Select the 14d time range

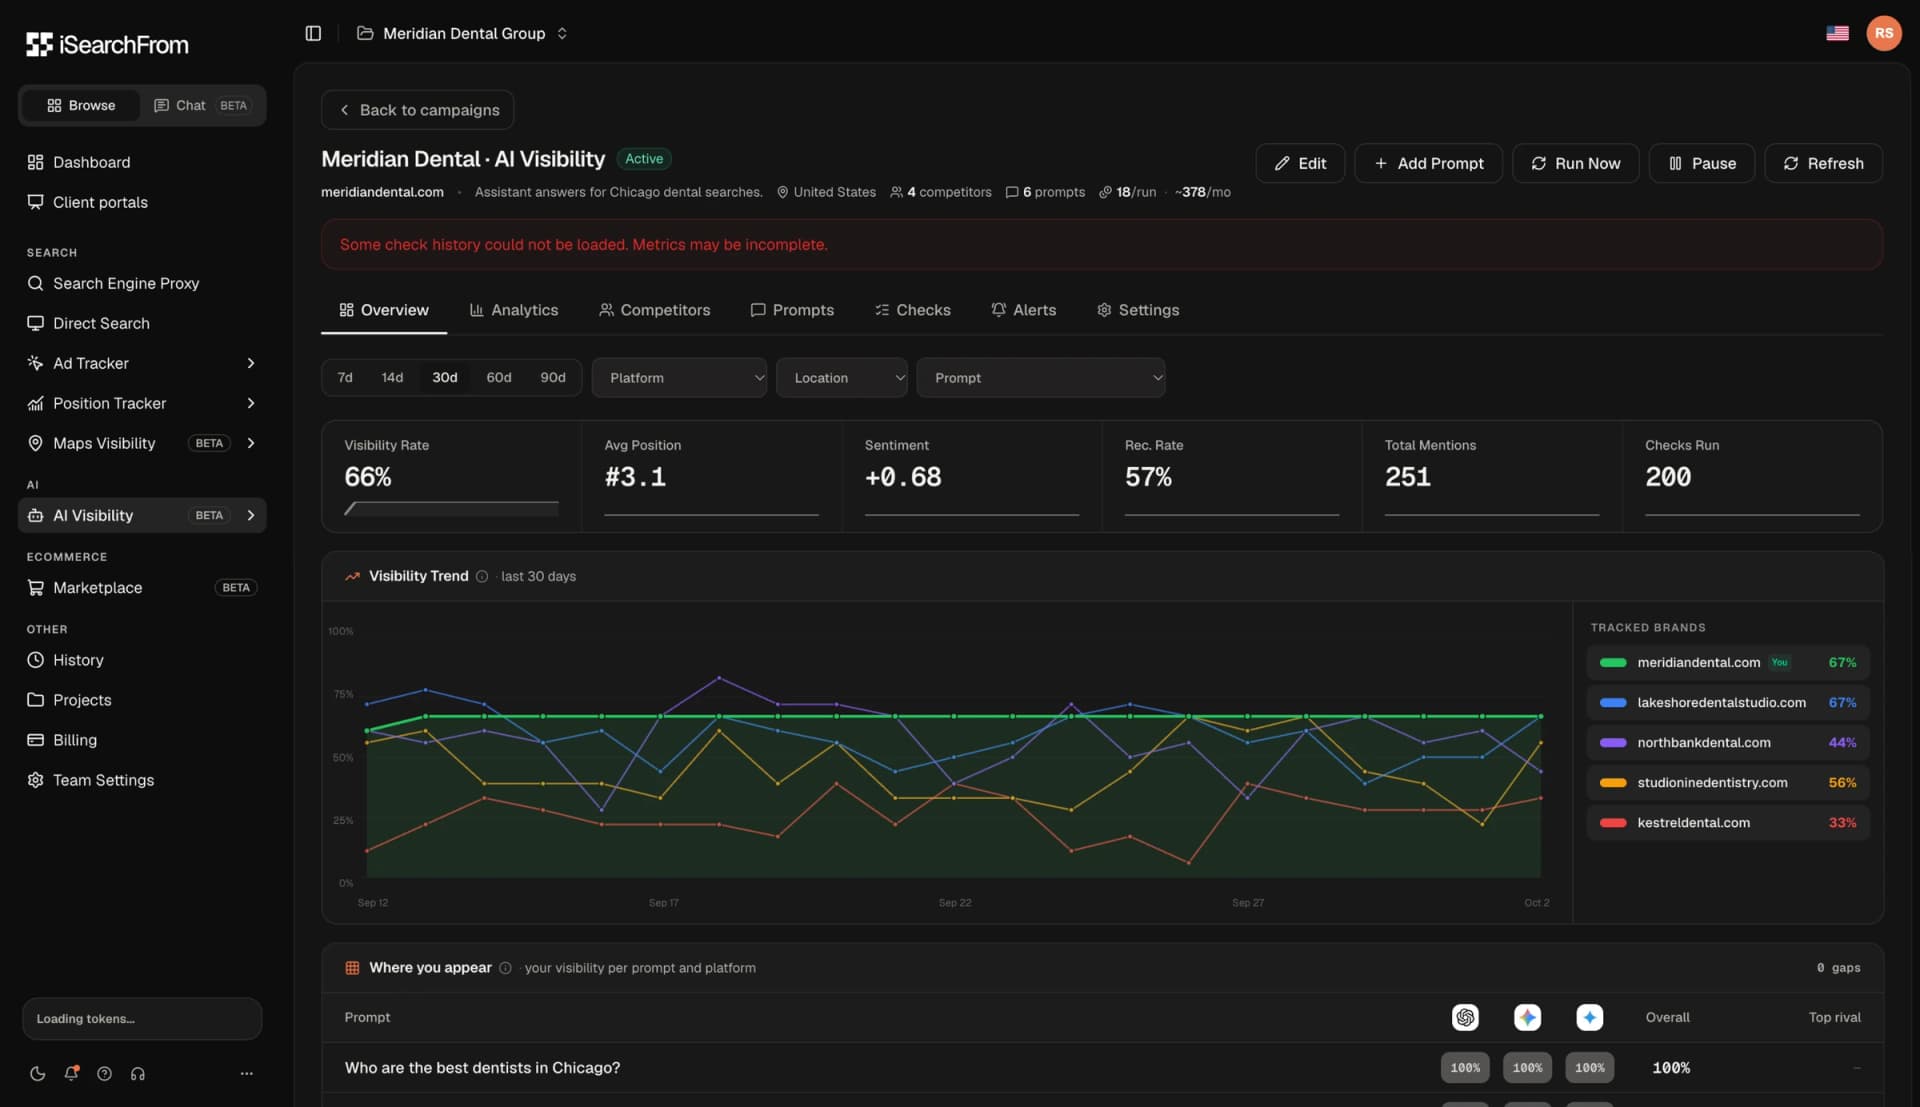(x=392, y=377)
